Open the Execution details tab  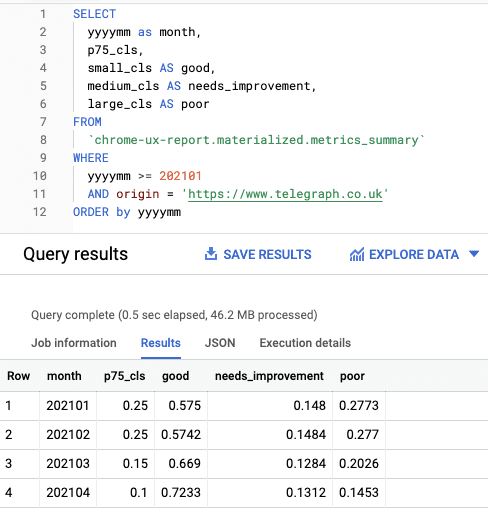pyautogui.click(x=305, y=343)
